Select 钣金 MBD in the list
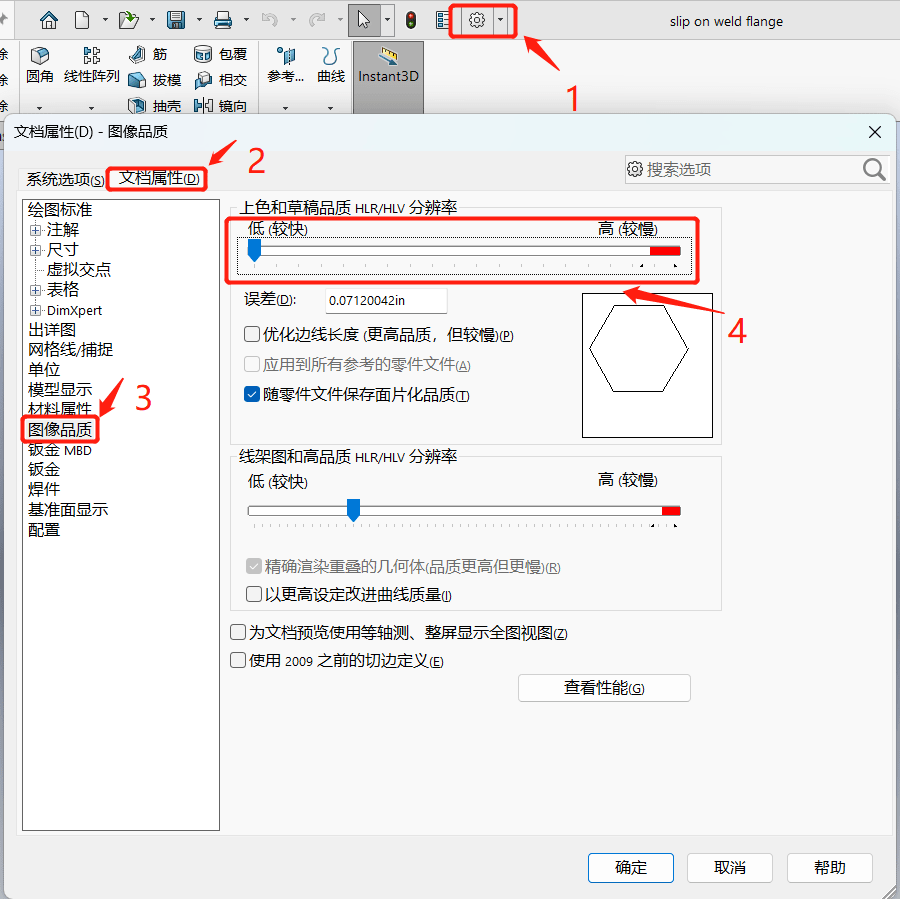This screenshot has height=899, width=900. (x=60, y=450)
